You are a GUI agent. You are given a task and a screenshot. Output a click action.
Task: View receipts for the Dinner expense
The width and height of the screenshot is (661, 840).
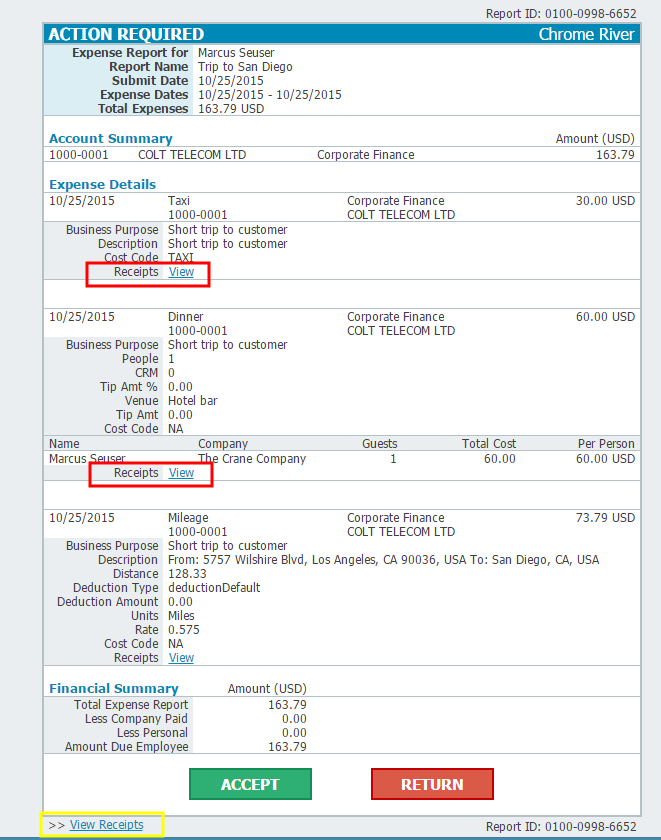click(181, 473)
